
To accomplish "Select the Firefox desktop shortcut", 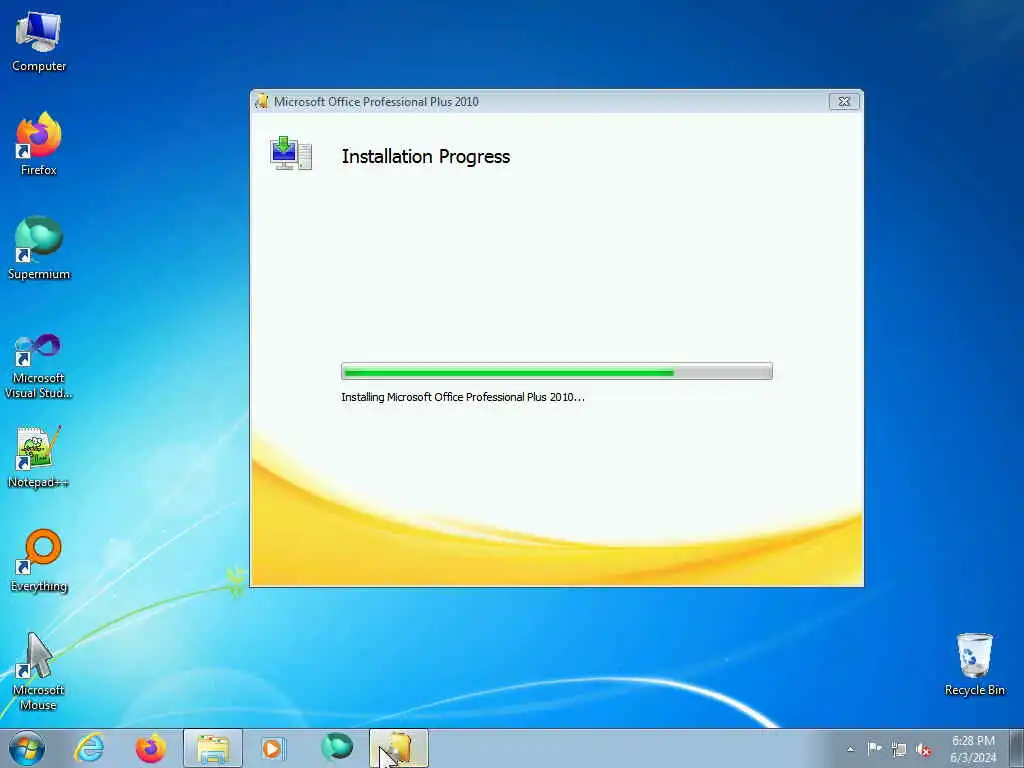I will (x=39, y=144).
